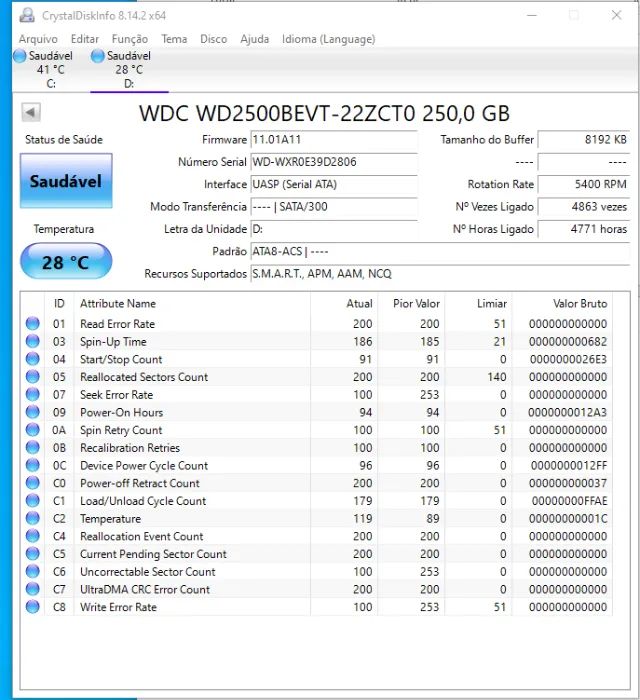The height and width of the screenshot is (700, 640).
Task: Click status orb for Load/Unload Cycle Count
Action: tap(33, 500)
